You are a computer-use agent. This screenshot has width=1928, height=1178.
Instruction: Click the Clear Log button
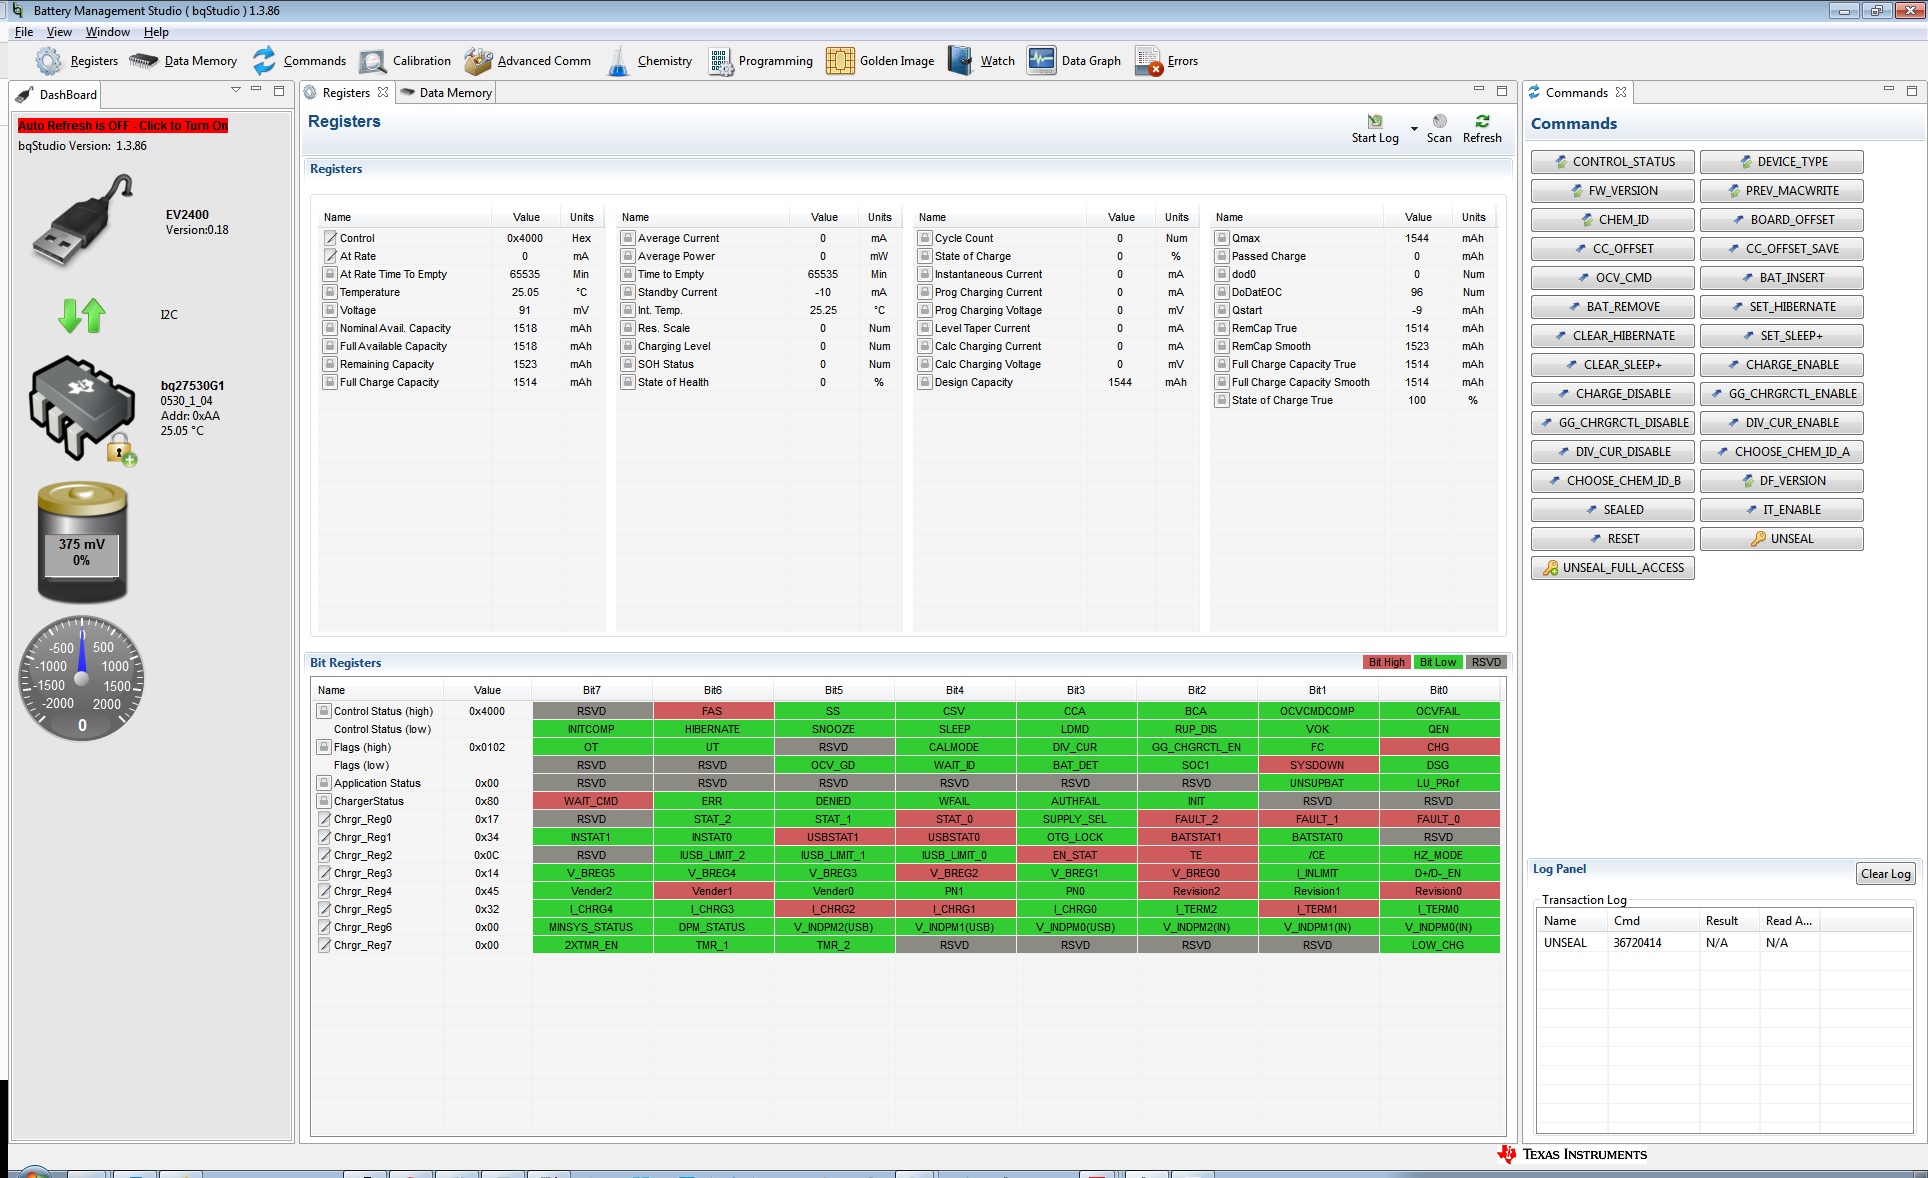coord(1886,874)
